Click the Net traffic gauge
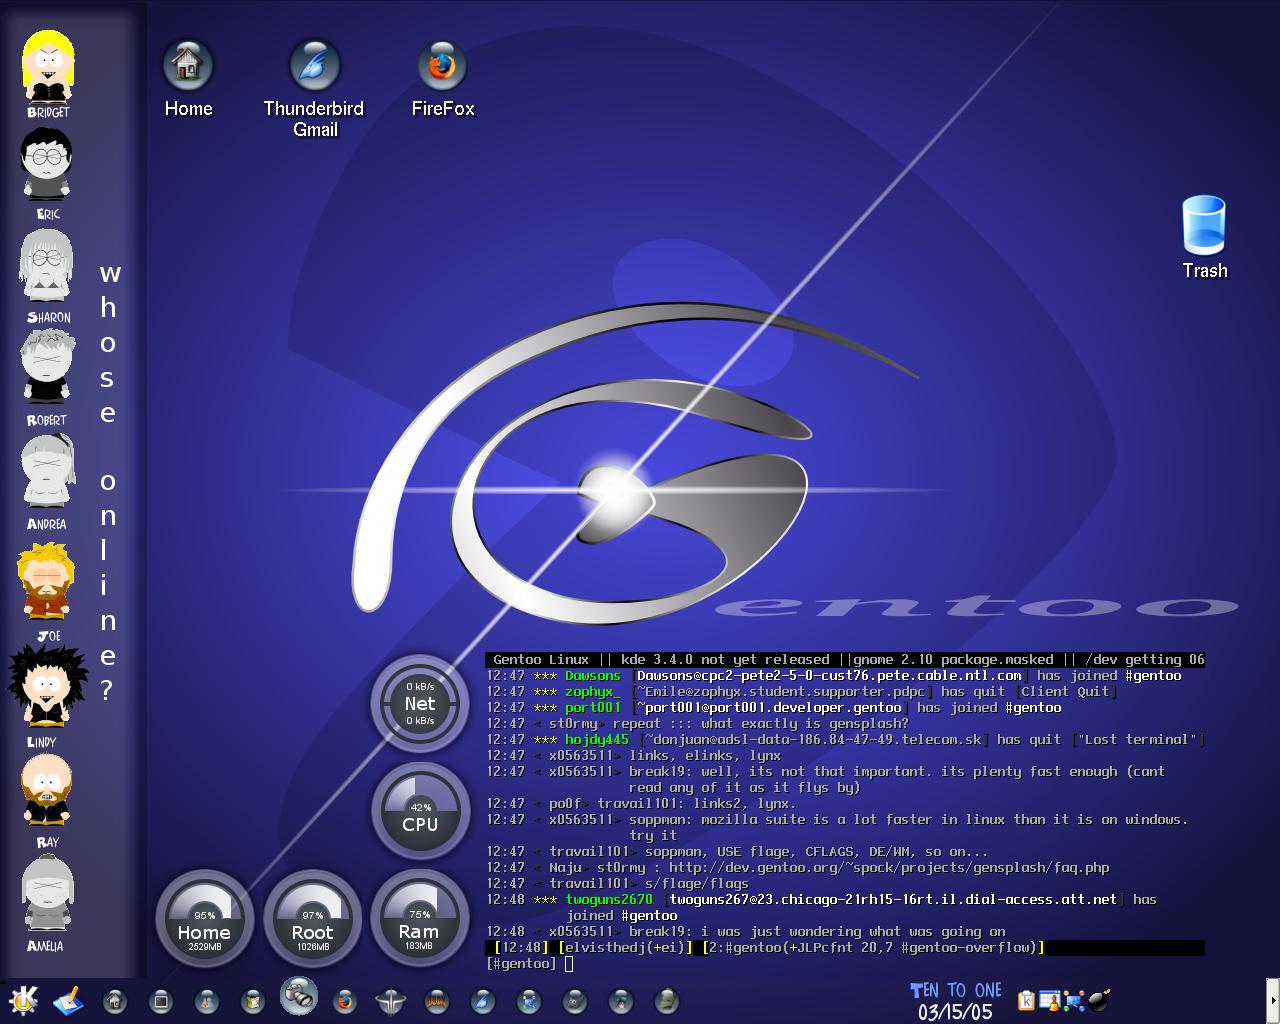Image resolution: width=1280 pixels, height=1024 pixels. [420, 704]
